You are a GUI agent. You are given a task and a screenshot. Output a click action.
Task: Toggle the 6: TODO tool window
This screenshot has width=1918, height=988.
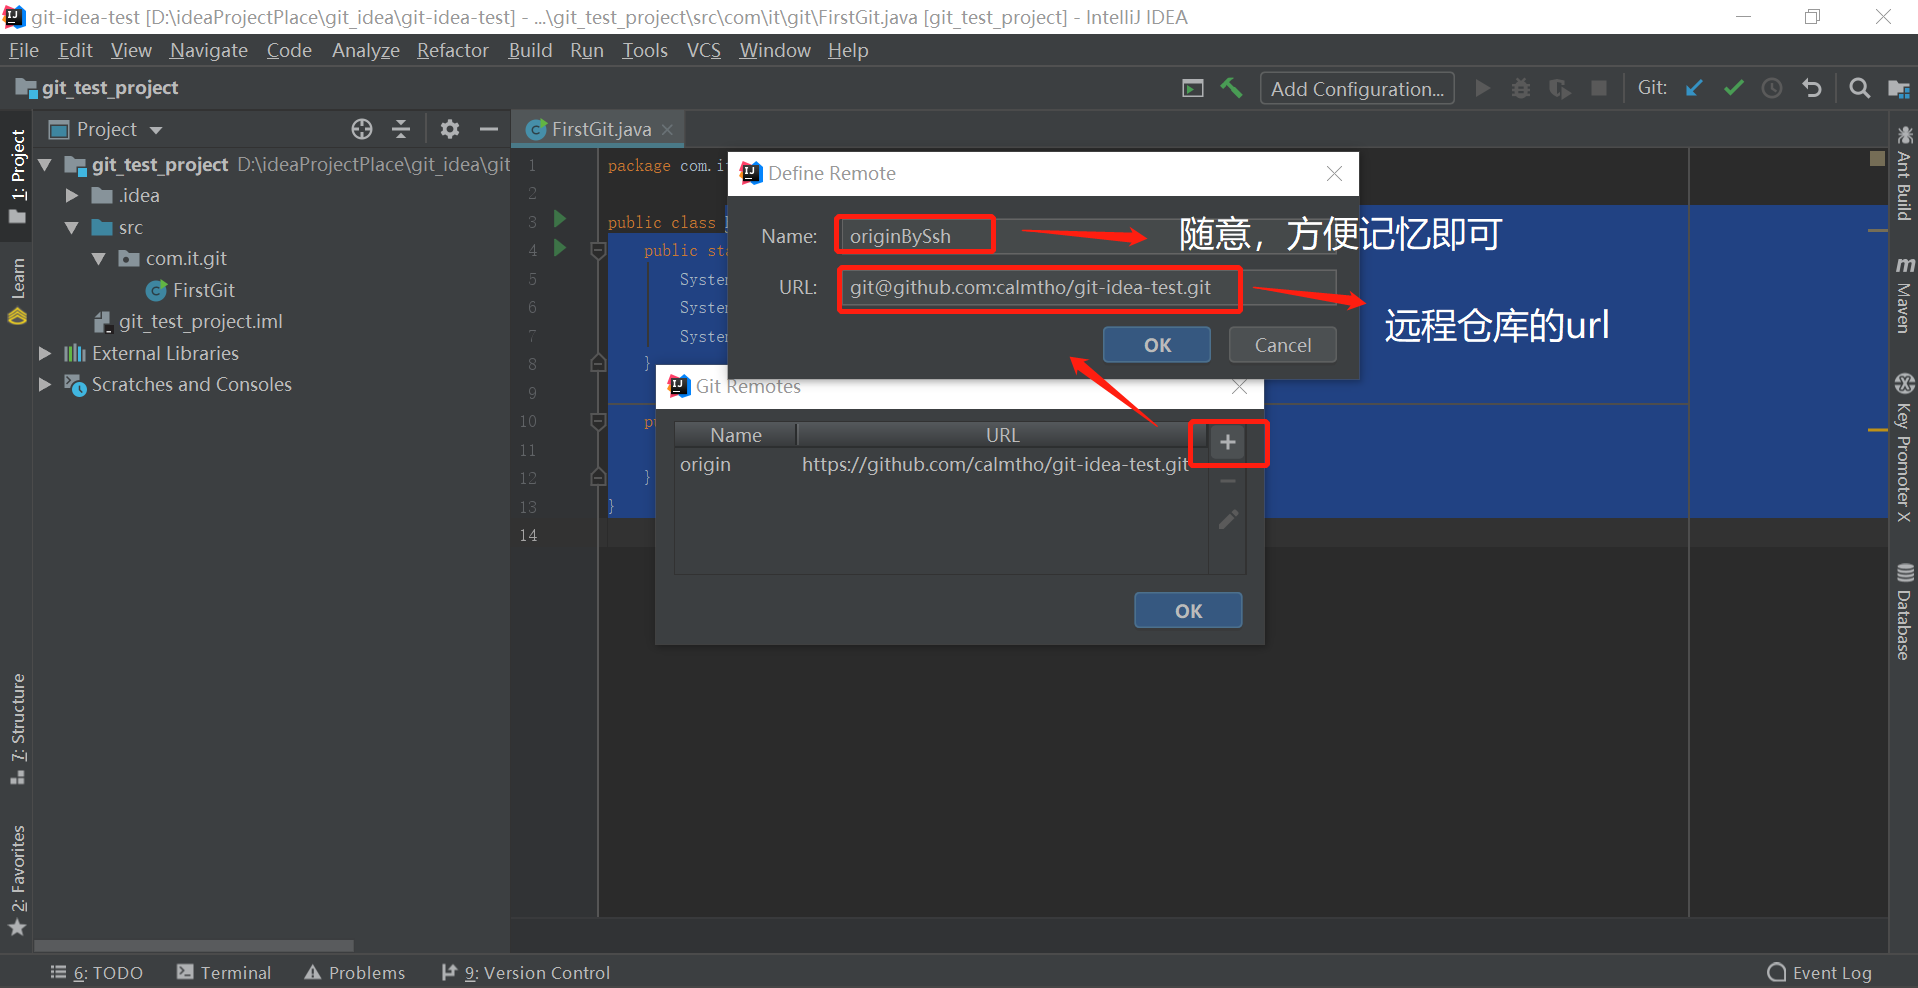click(x=97, y=973)
